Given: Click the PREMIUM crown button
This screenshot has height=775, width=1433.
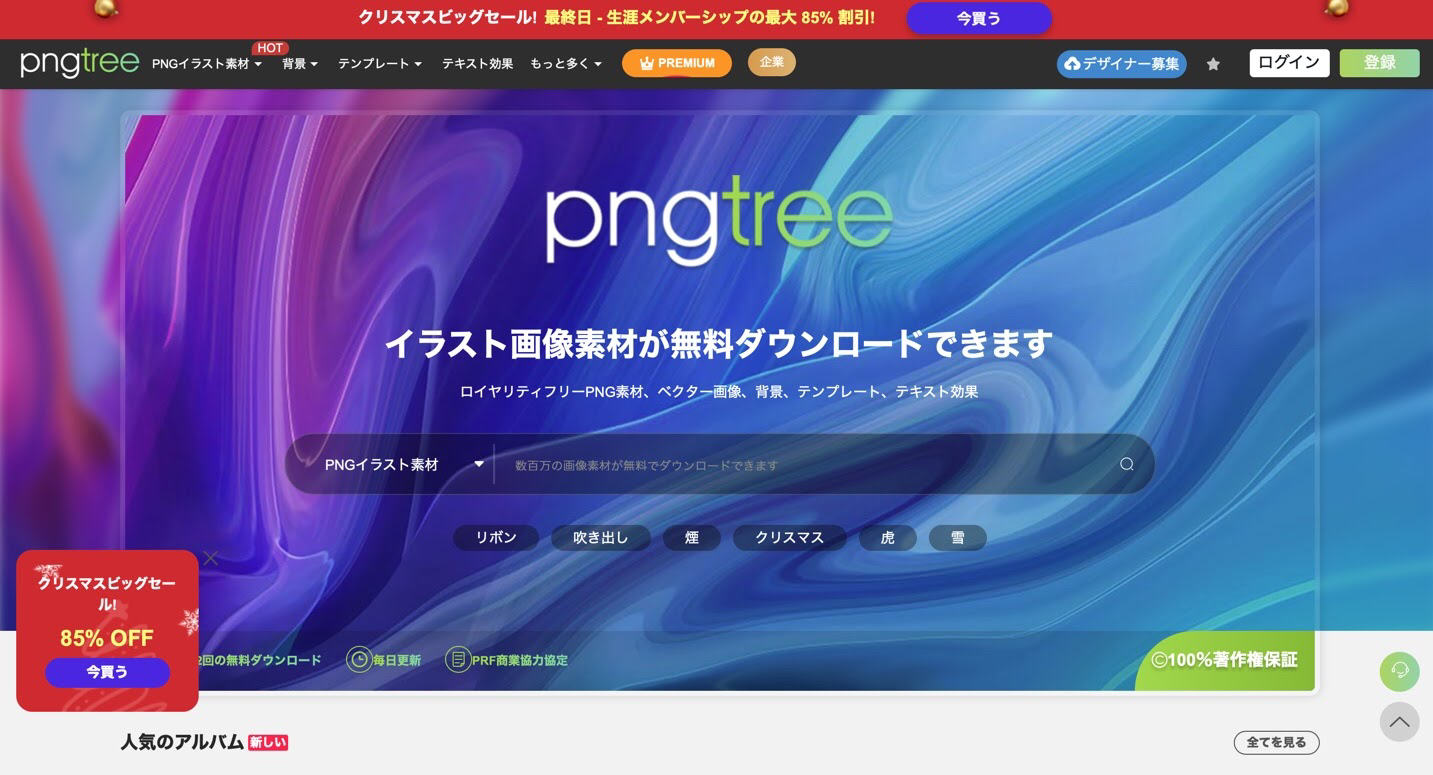Looking at the screenshot, I should coord(677,63).
